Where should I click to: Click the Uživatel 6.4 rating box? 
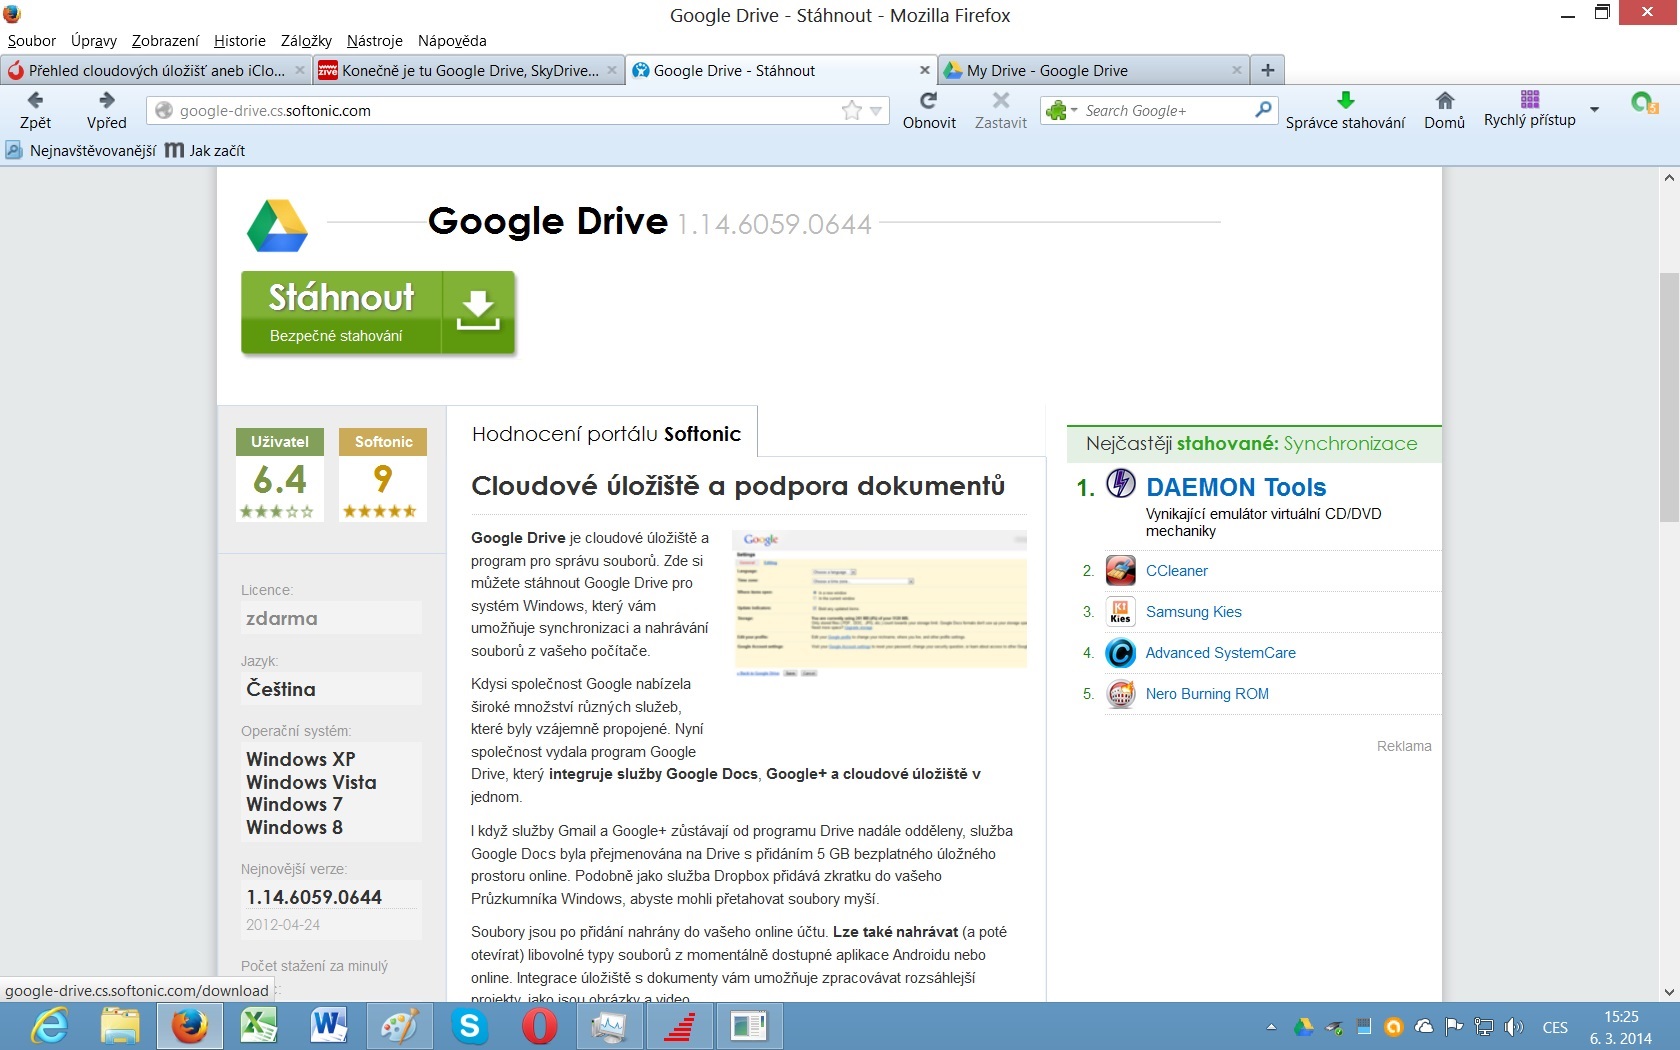[280, 475]
